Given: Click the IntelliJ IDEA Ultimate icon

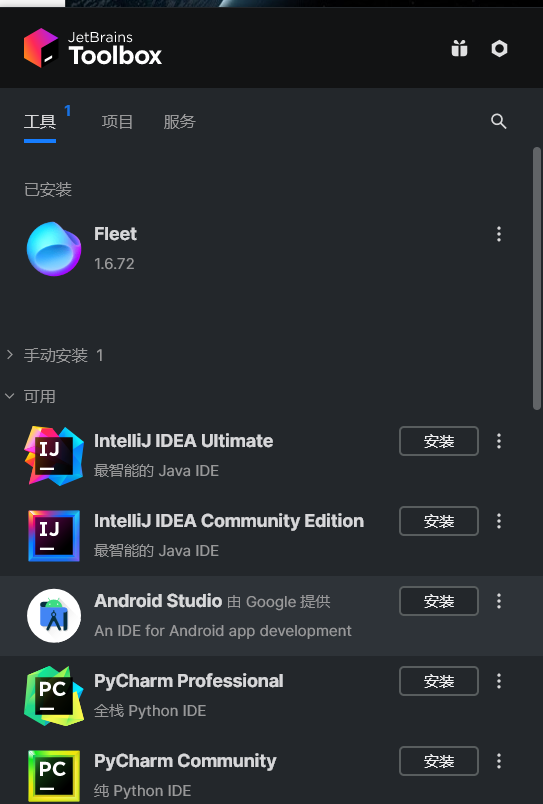Looking at the screenshot, I should click(54, 455).
